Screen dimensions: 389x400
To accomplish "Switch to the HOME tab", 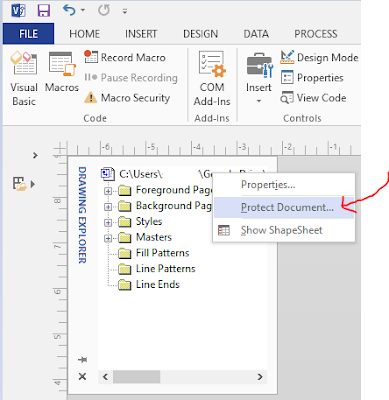I will point(84,34).
